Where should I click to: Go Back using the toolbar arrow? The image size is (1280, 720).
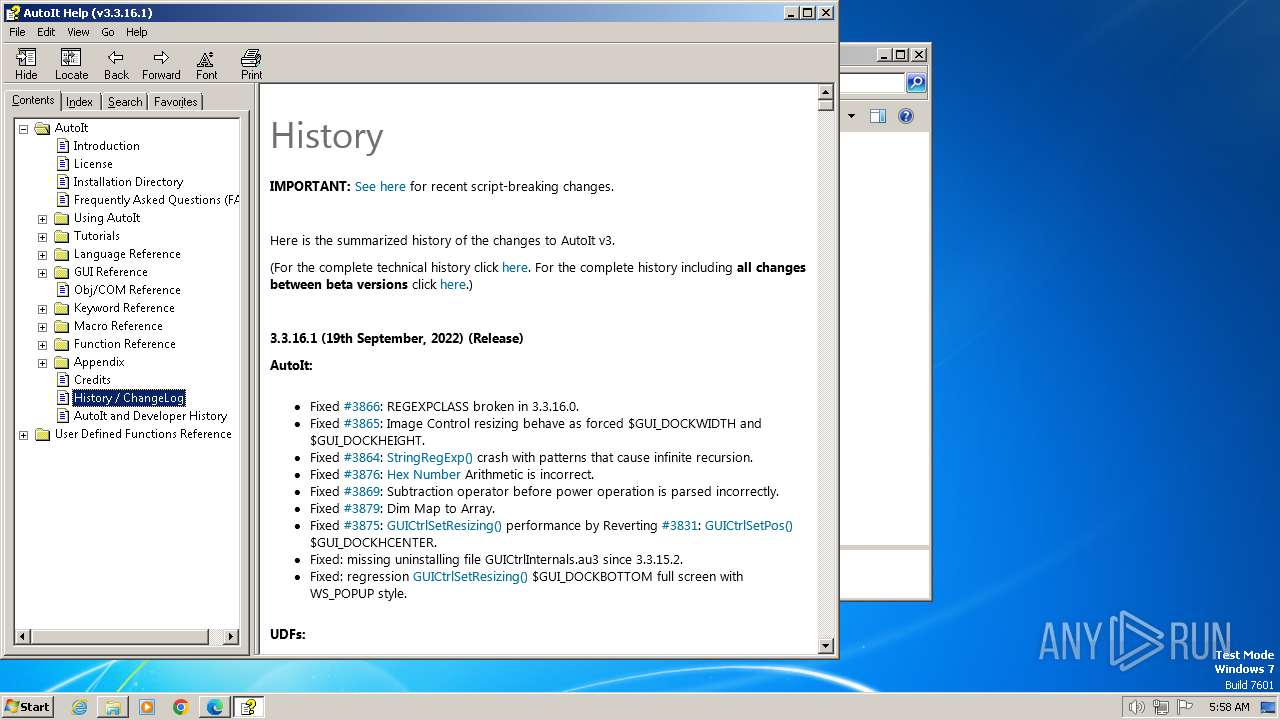(x=116, y=64)
